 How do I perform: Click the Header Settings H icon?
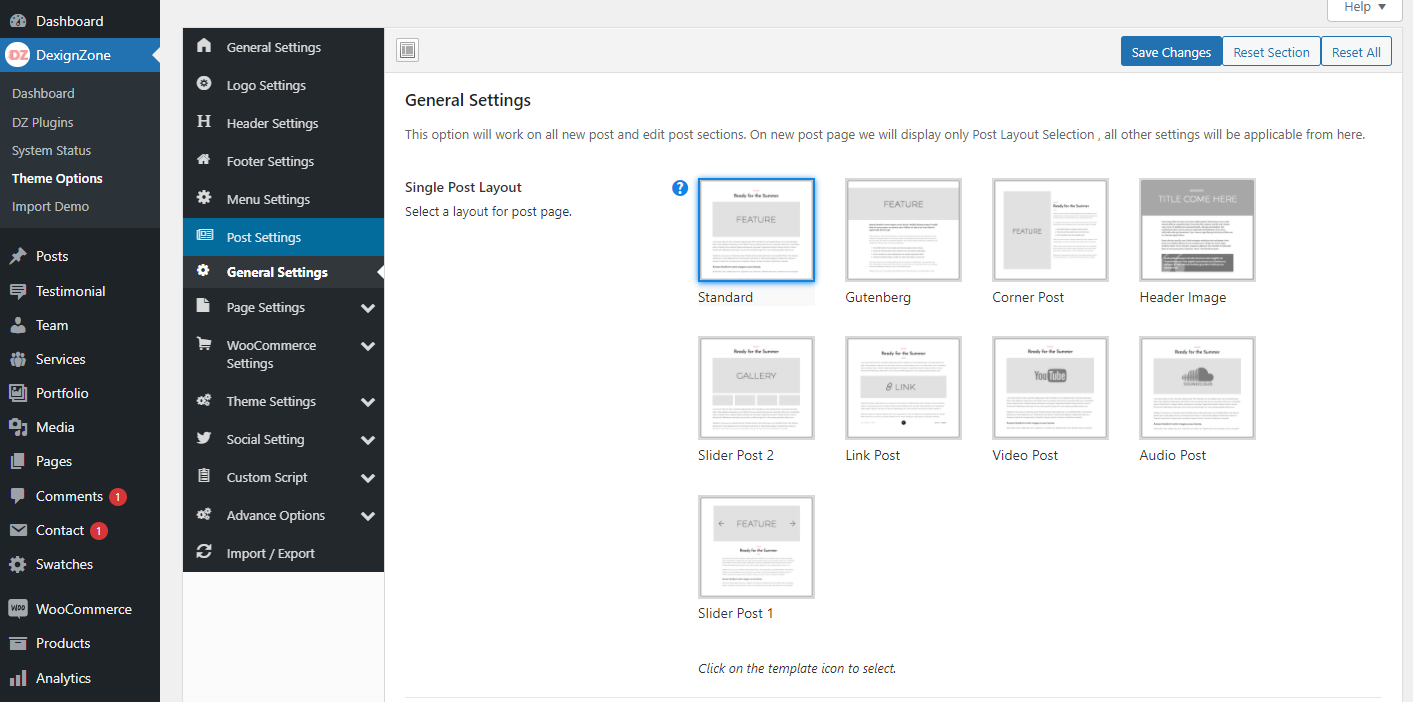204,123
